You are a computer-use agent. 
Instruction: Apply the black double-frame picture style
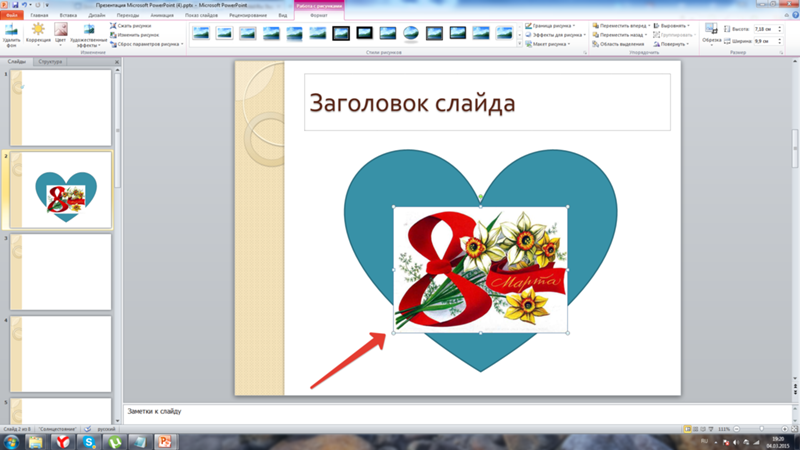(x=341, y=34)
